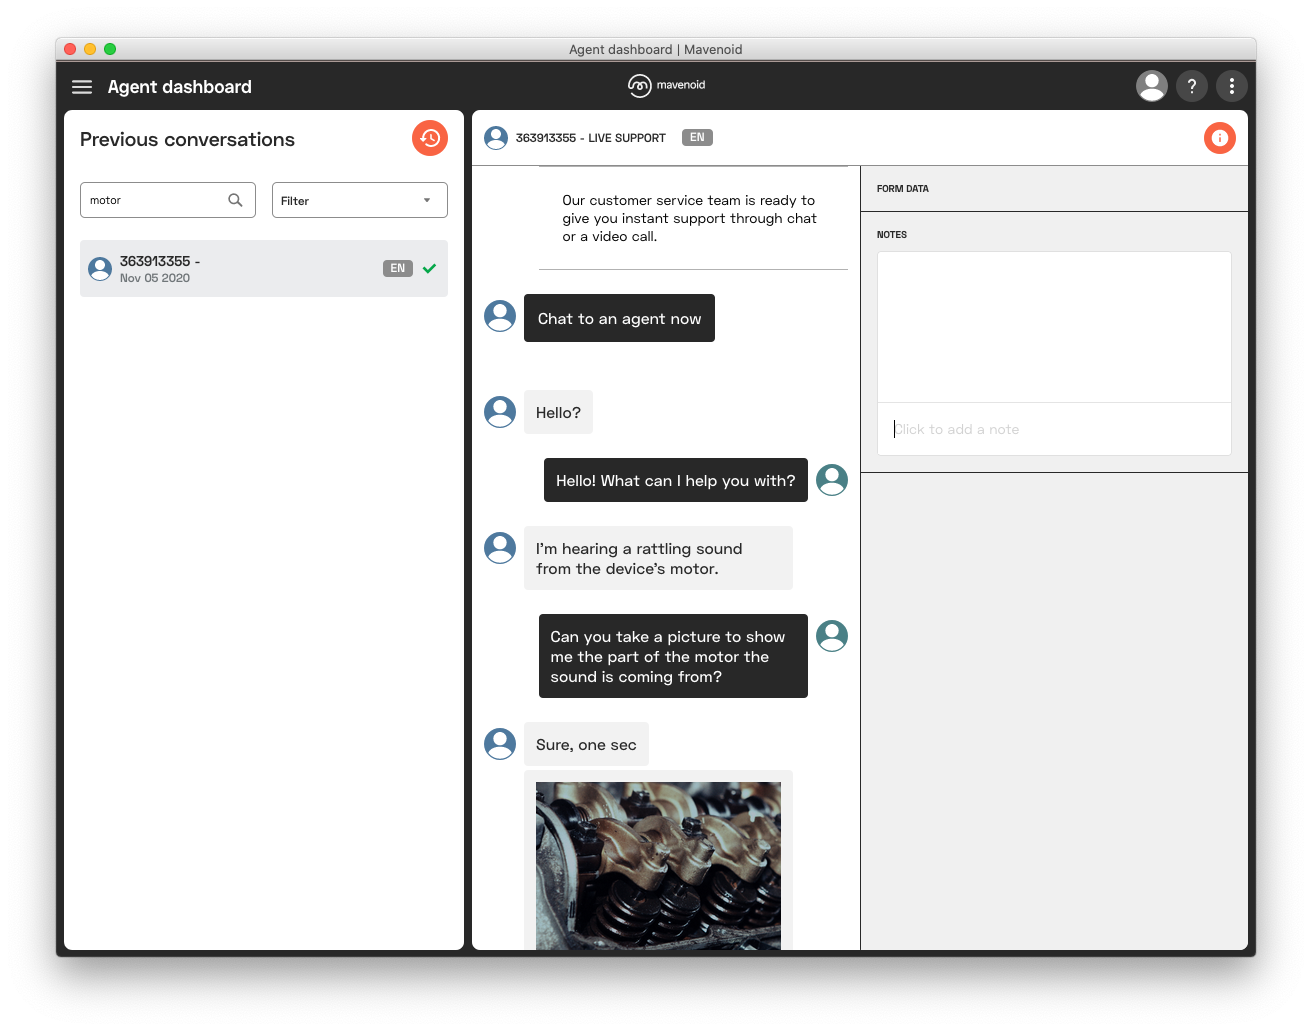Click the Filter dropdown arrow
1312x1031 pixels.
click(427, 200)
